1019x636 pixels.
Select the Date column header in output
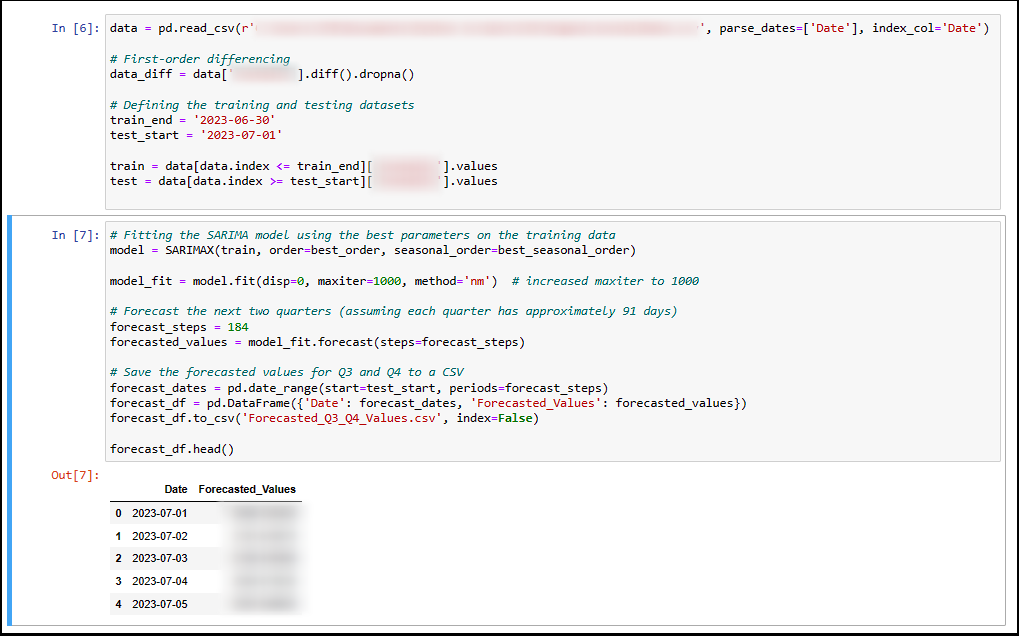click(176, 490)
